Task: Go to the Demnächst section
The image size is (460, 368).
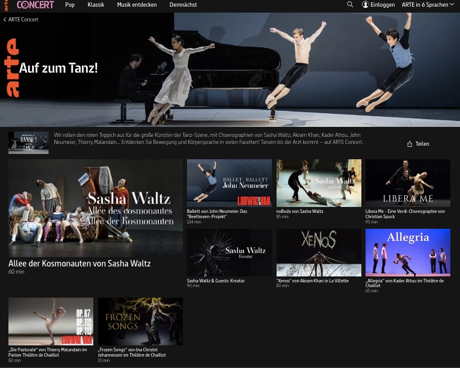Action: point(183,5)
